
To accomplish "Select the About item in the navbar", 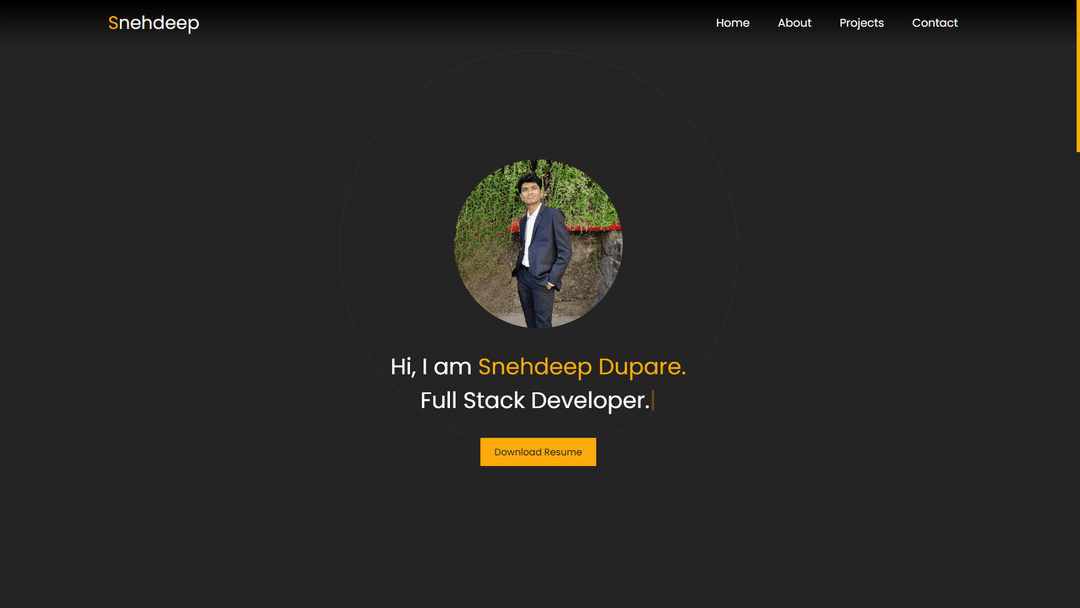I will pos(794,22).
